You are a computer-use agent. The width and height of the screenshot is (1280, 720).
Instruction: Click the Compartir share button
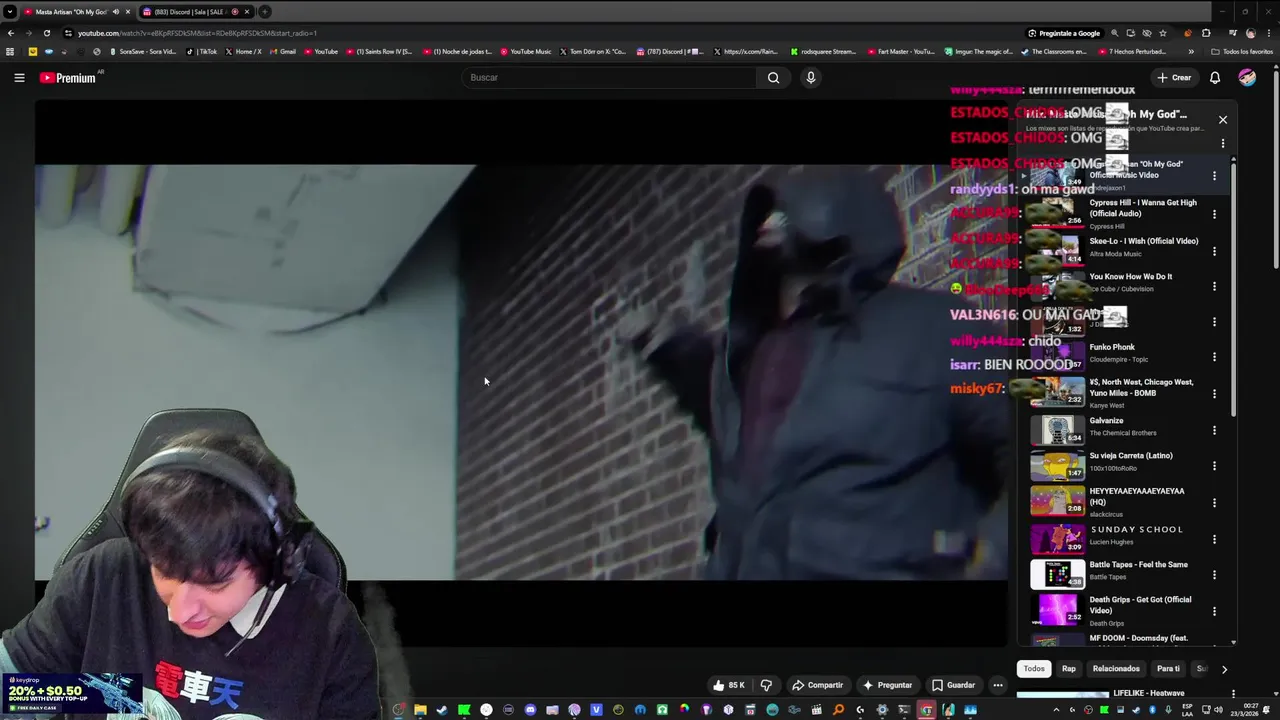pyautogui.click(x=817, y=685)
